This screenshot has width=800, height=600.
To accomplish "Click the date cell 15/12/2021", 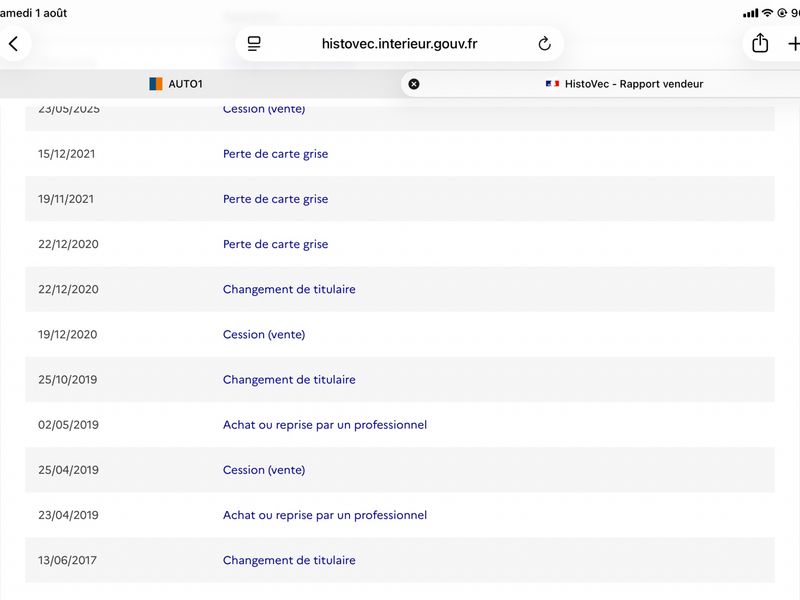I will [67, 154].
